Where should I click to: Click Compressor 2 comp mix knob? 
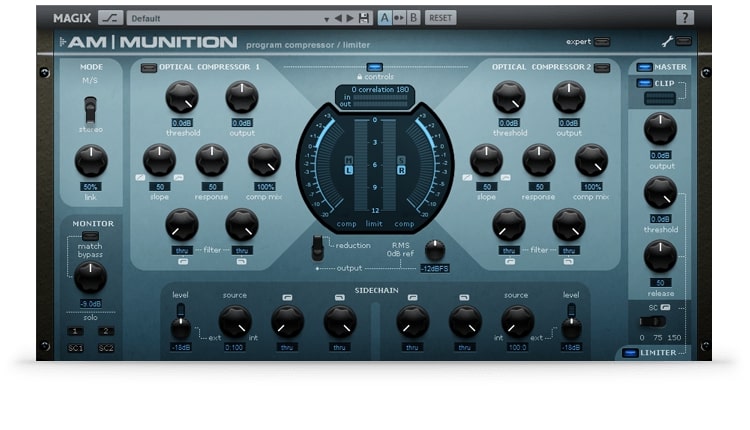pos(591,160)
